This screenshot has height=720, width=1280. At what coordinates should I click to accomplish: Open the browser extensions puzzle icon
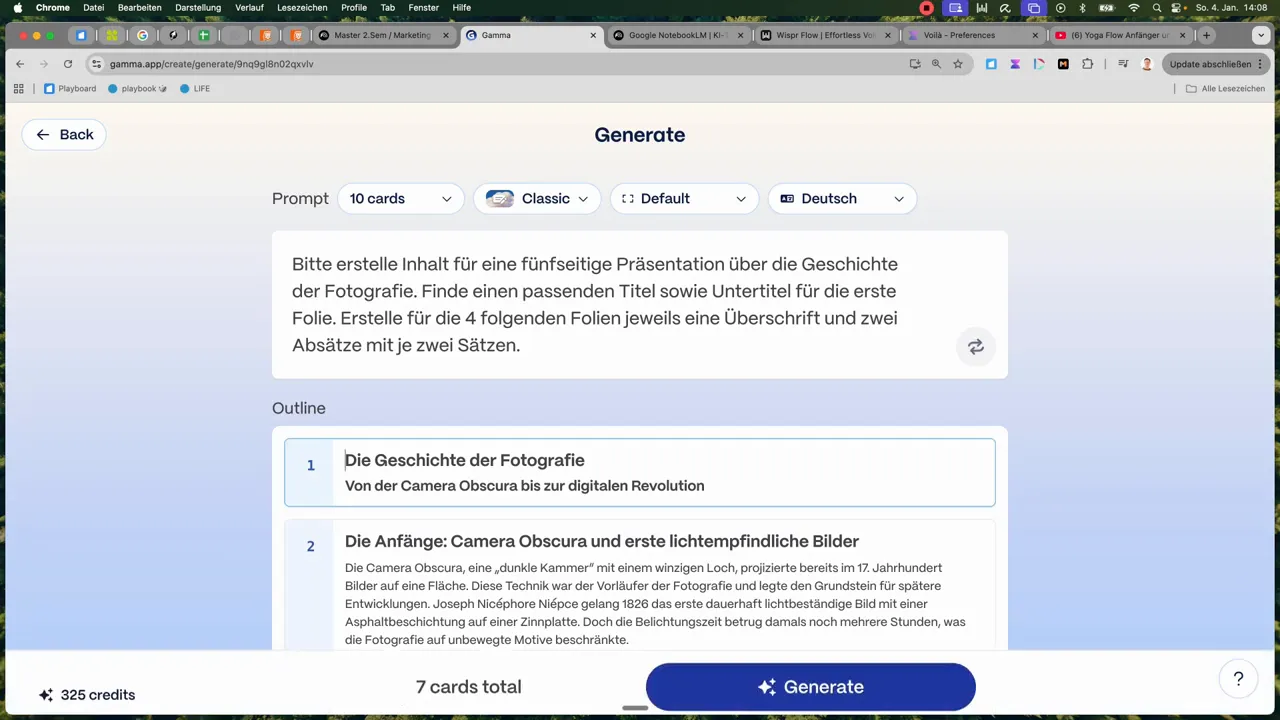1087,63
